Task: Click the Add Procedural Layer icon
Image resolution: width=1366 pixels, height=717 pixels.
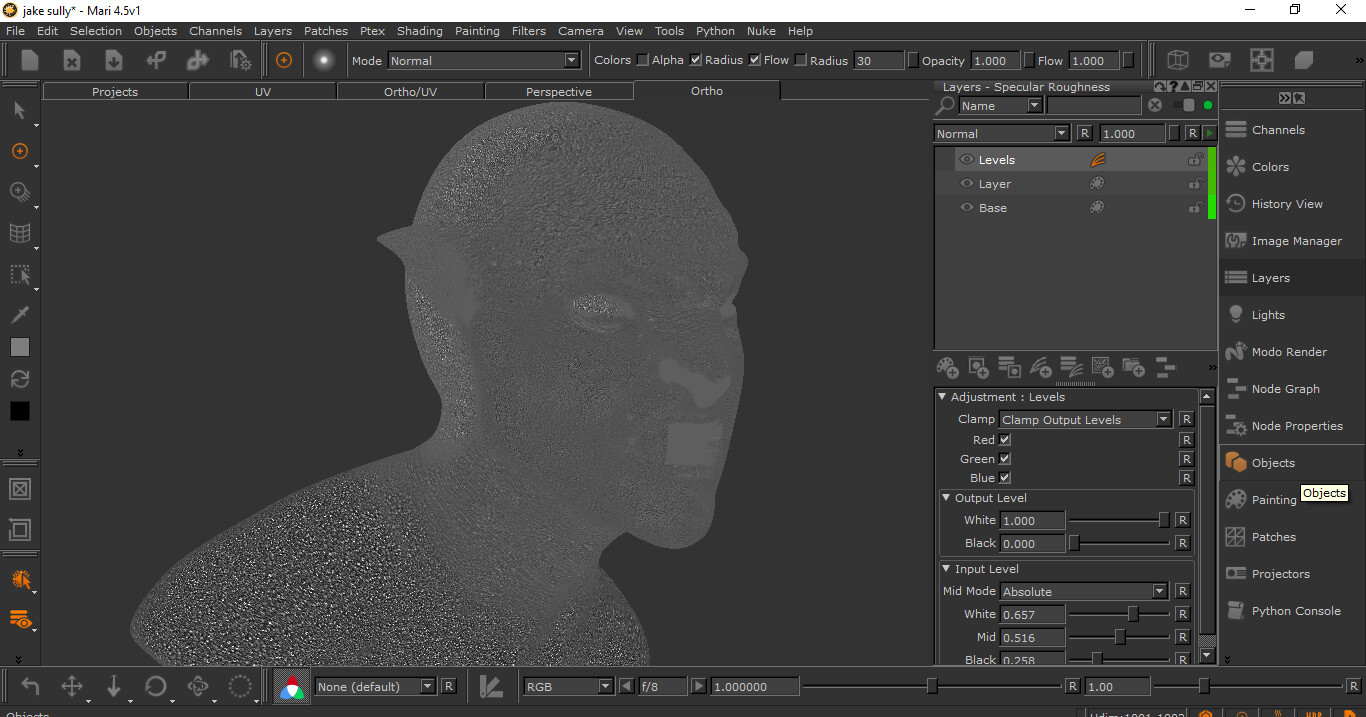Action: [x=1102, y=368]
